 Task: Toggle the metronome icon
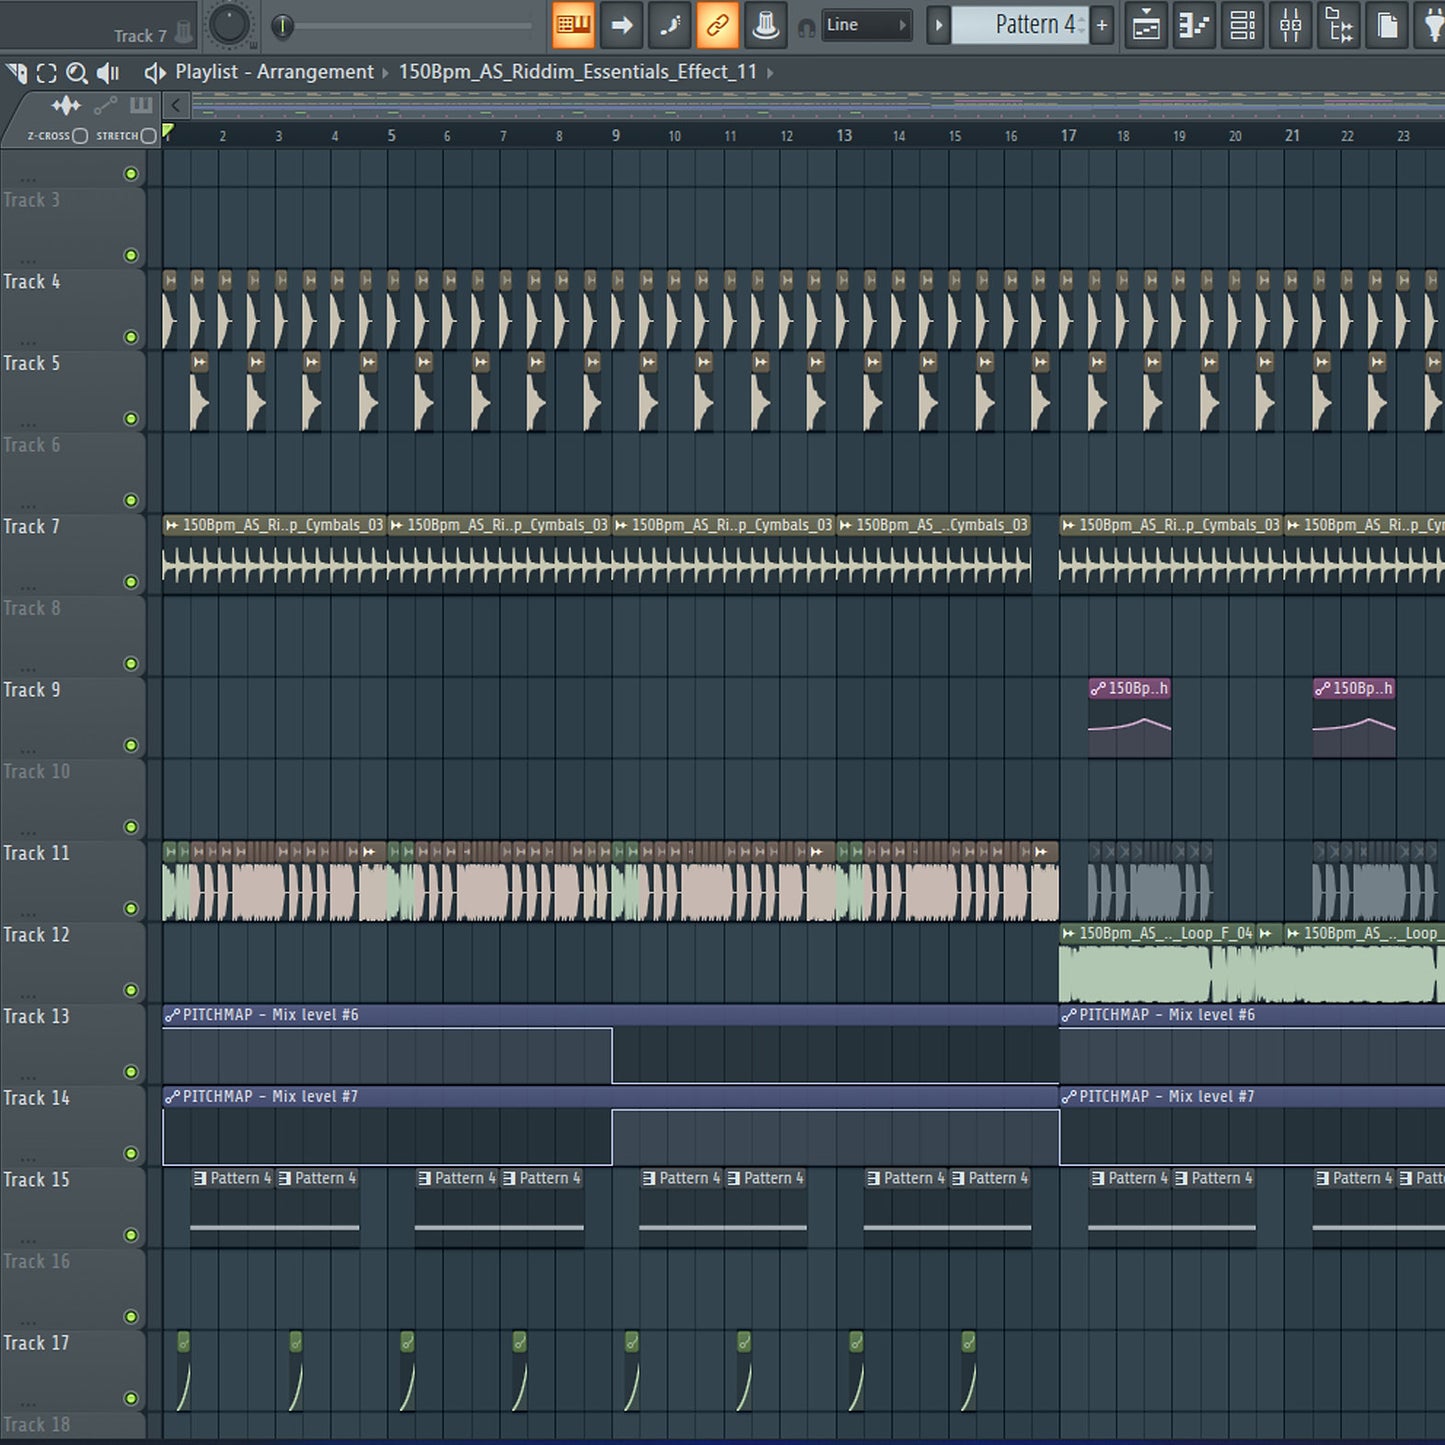(766, 25)
